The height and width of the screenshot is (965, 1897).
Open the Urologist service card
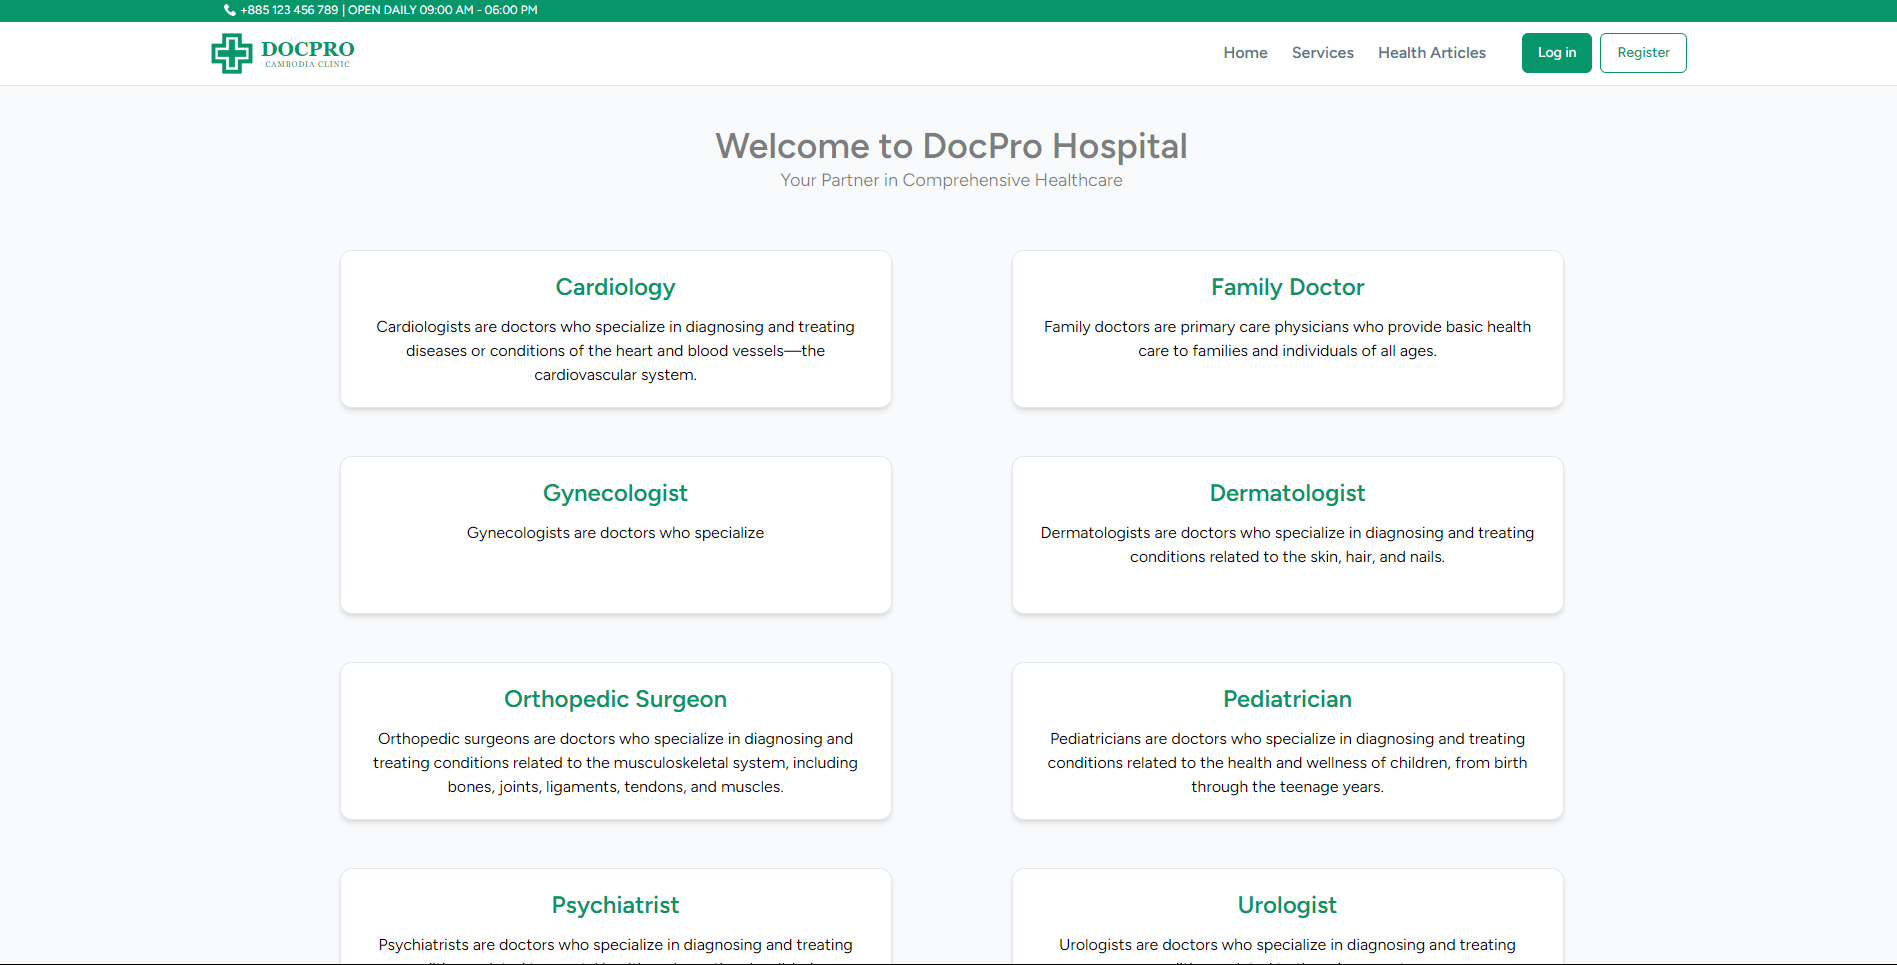pyautogui.click(x=1287, y=917)
